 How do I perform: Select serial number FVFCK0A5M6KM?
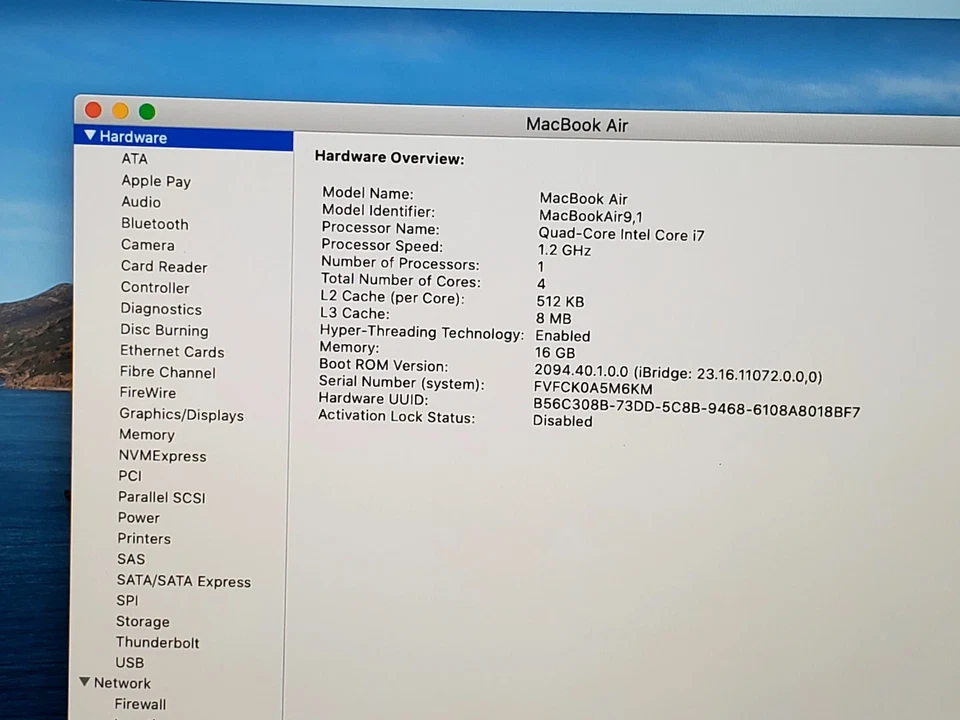pos(593,388)
